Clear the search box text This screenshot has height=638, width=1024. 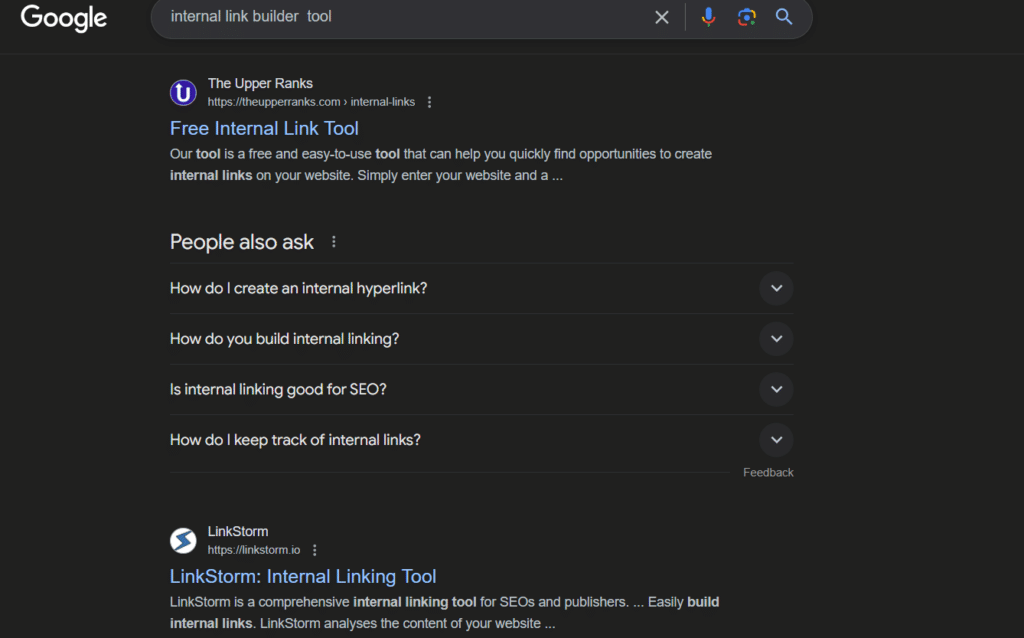tap(661, 17)
